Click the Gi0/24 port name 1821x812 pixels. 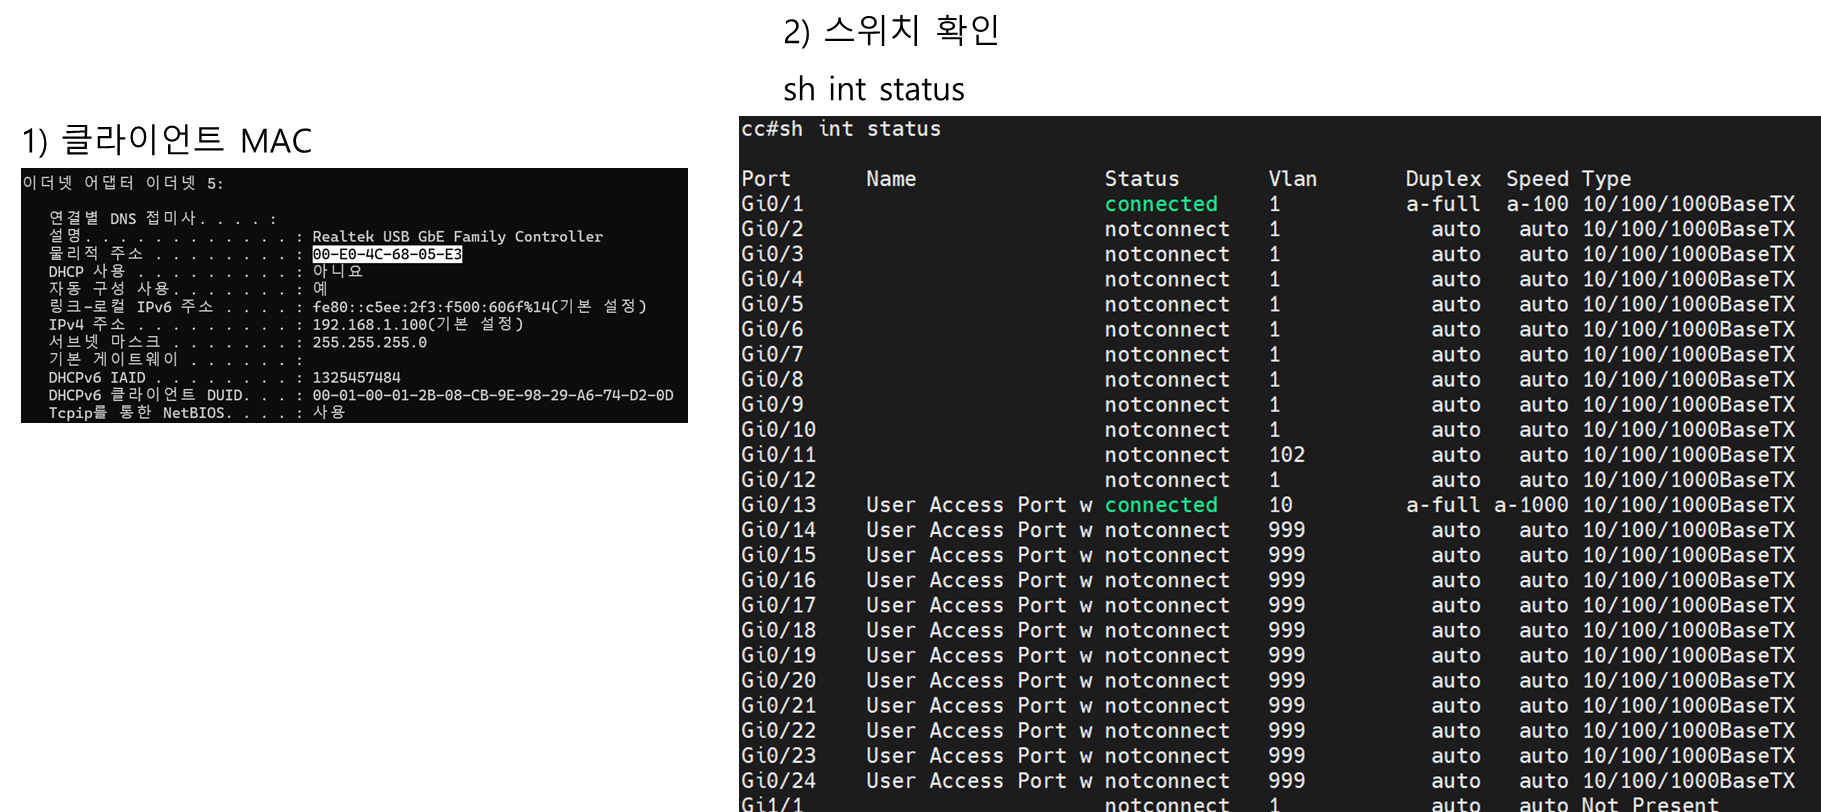tap(778, 781)
